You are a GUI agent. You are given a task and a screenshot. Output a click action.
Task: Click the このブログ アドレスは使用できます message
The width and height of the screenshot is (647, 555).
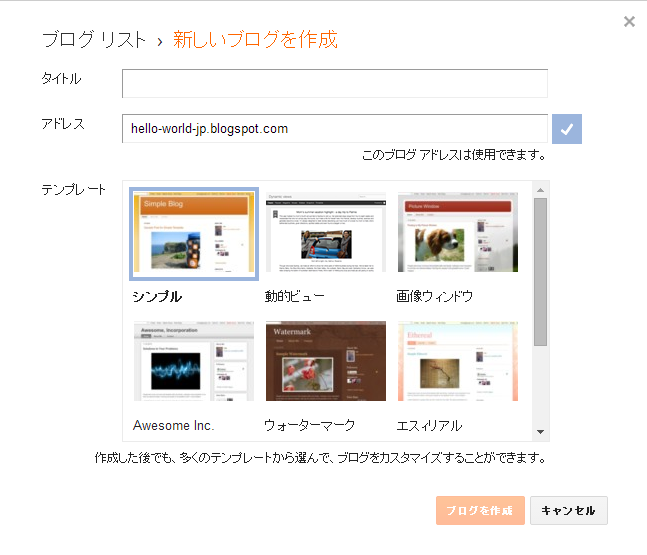pyautogui.click(x=454, y=155)
